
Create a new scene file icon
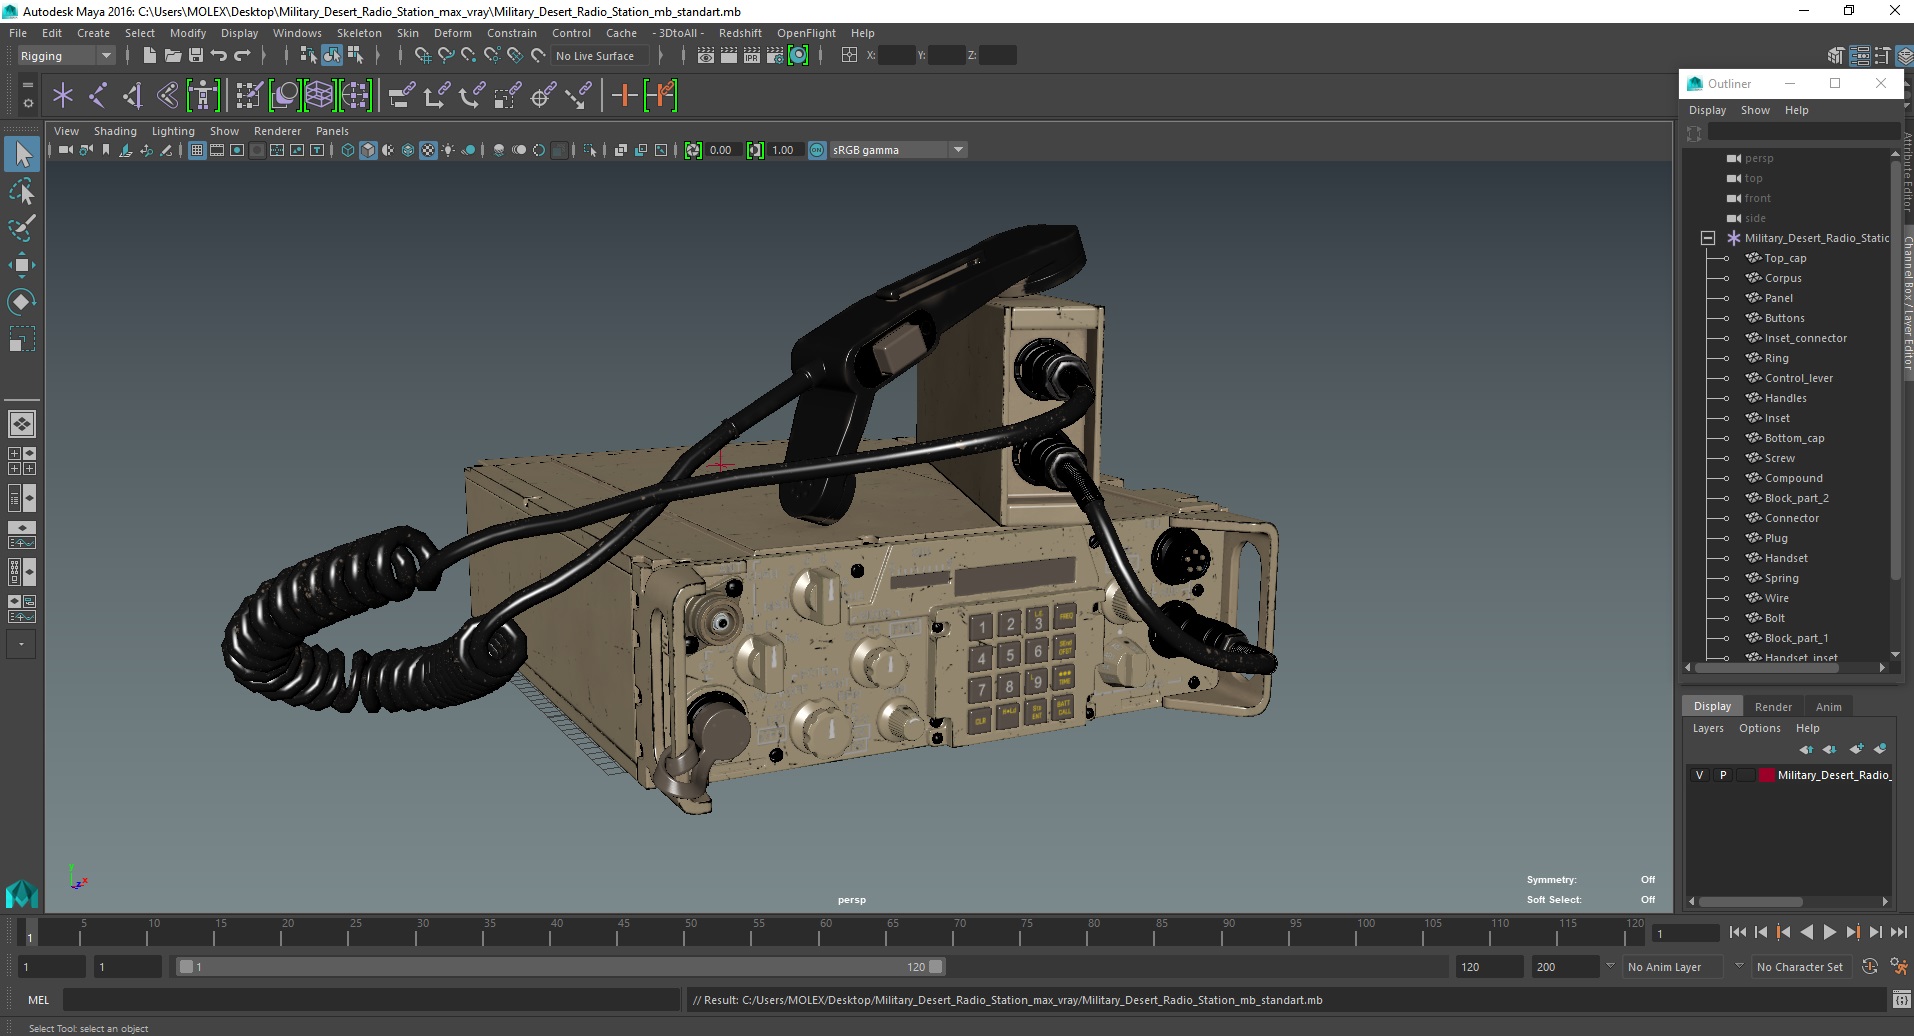tap(149, 56)
